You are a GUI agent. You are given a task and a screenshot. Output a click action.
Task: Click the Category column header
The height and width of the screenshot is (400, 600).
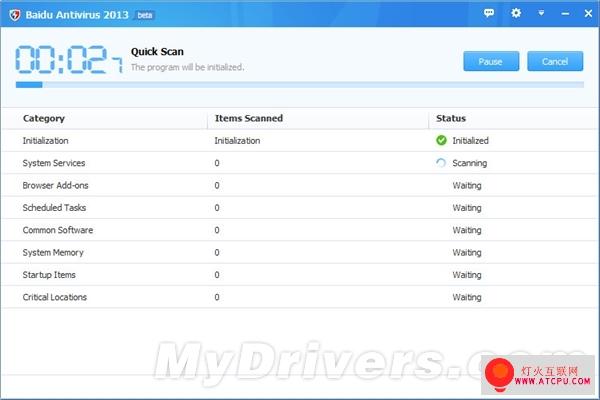point(44,118)
